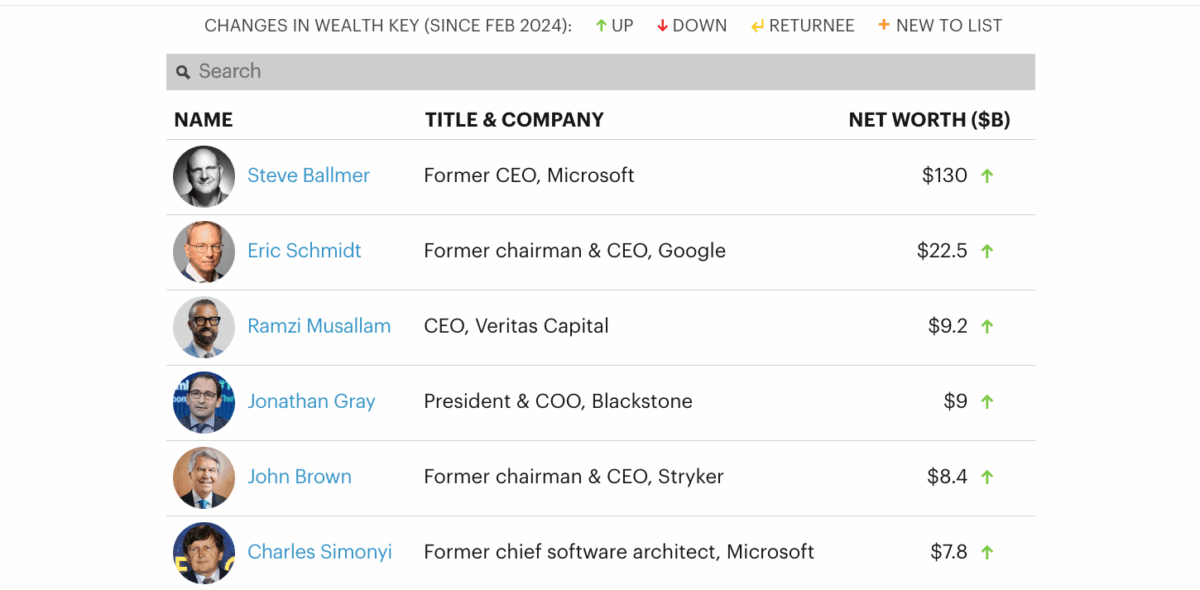1200x590 pixels.
Task: Sort by the NAME column header
Action: click(203, 120)
